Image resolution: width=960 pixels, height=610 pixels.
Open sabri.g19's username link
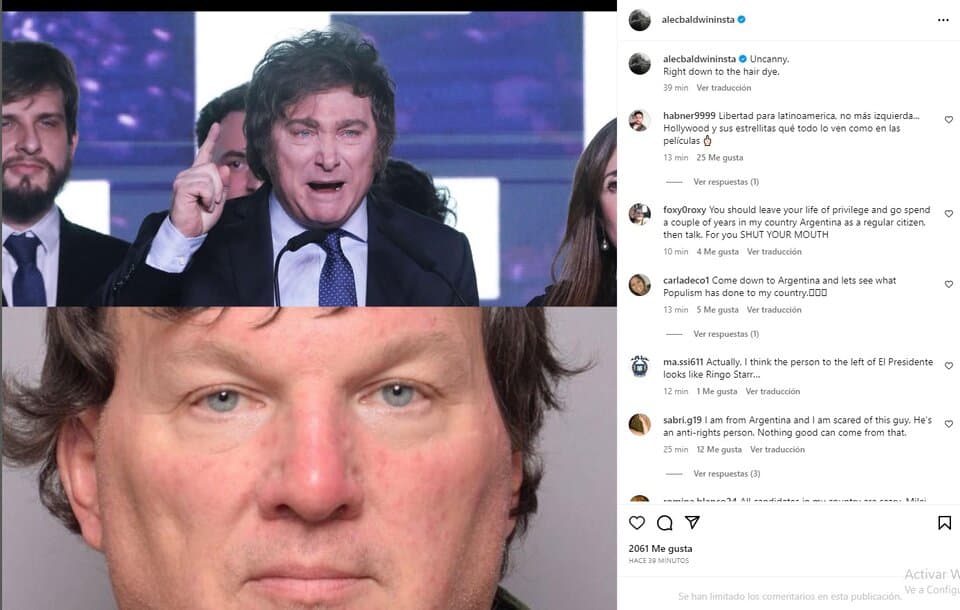682,420
